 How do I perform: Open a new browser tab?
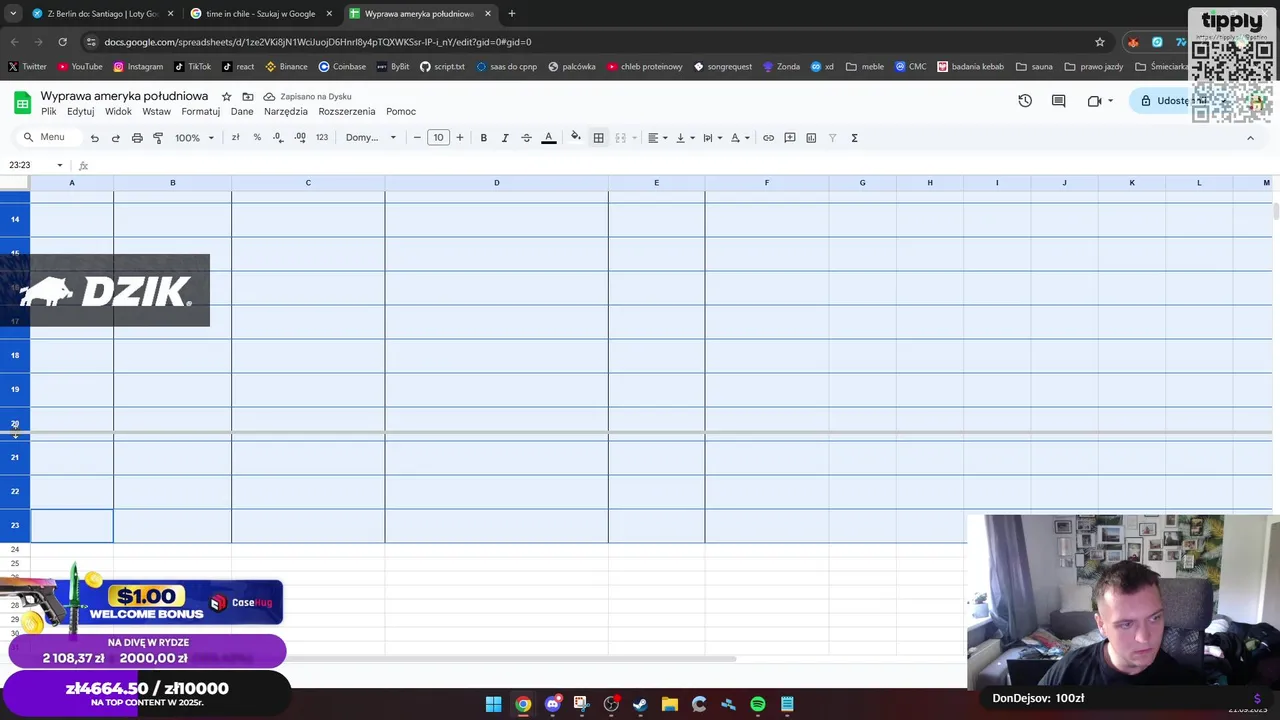click(512, 14)
